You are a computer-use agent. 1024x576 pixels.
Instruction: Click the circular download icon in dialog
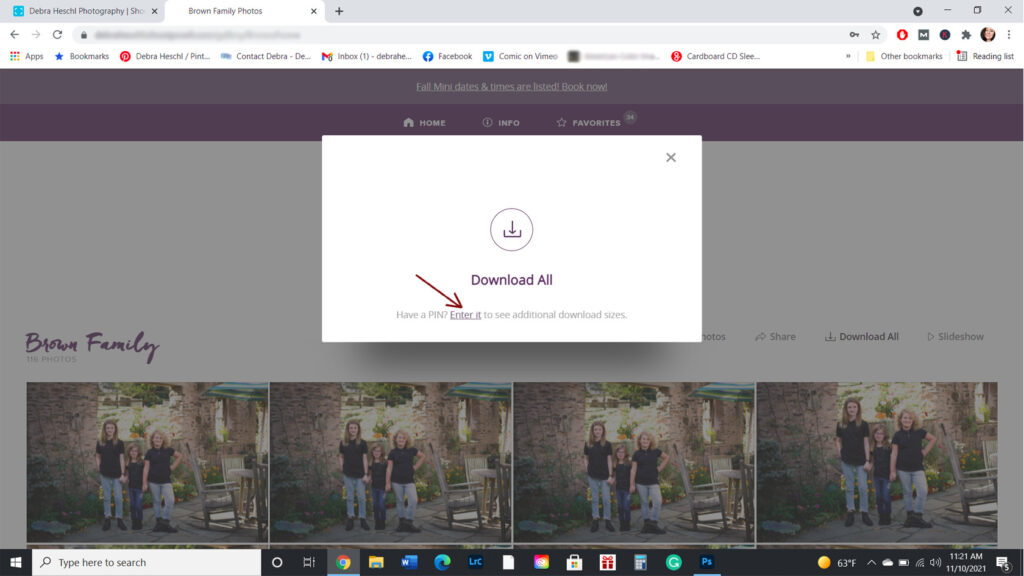pyautogui.click(x=511, y=229)
